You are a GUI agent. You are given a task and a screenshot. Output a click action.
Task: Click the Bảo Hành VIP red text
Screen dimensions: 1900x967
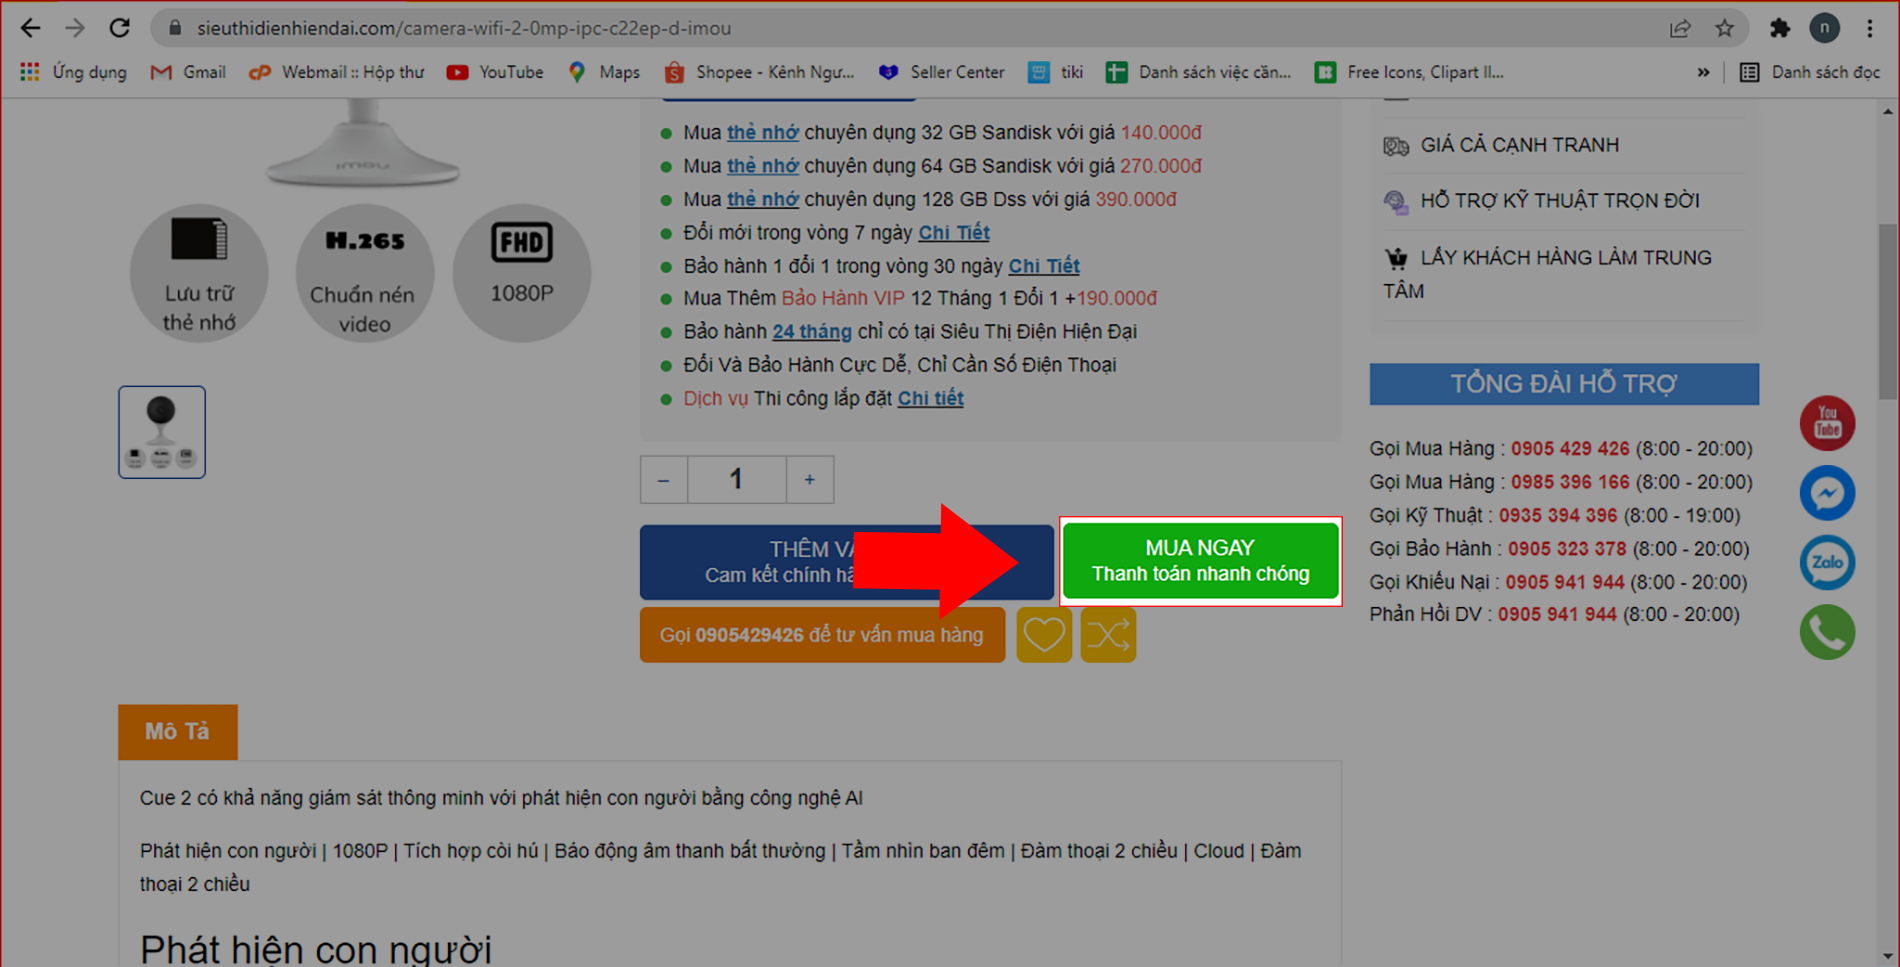click(x=843, y=298)
